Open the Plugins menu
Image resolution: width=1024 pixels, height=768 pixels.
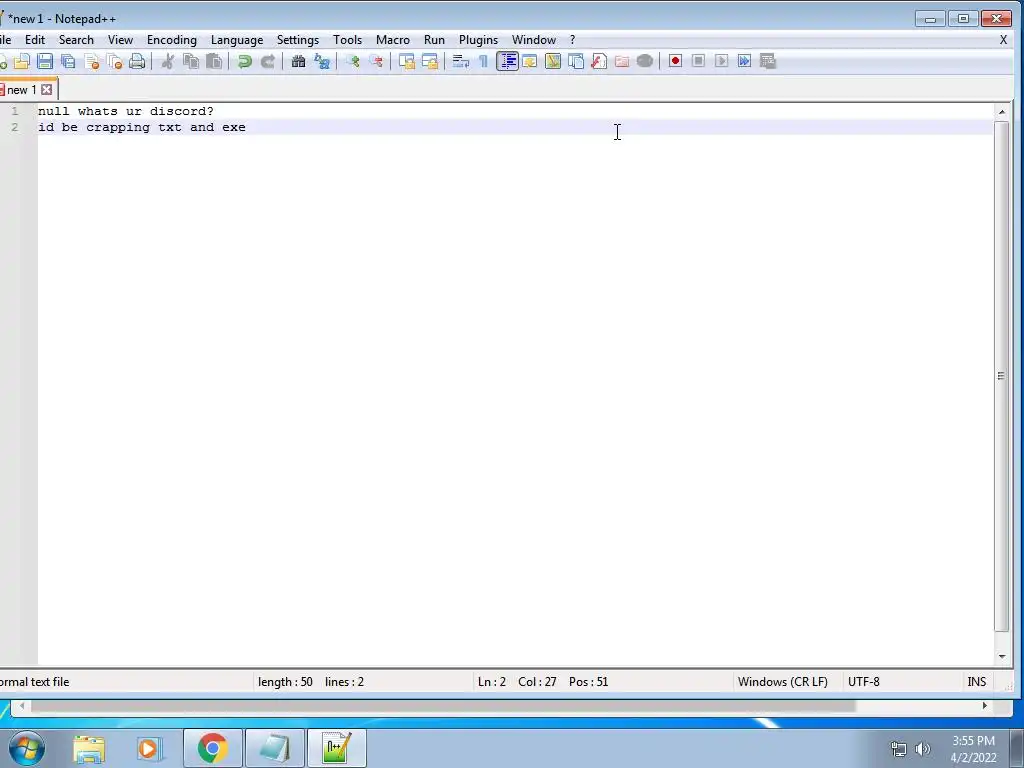(x=478, y=40)
